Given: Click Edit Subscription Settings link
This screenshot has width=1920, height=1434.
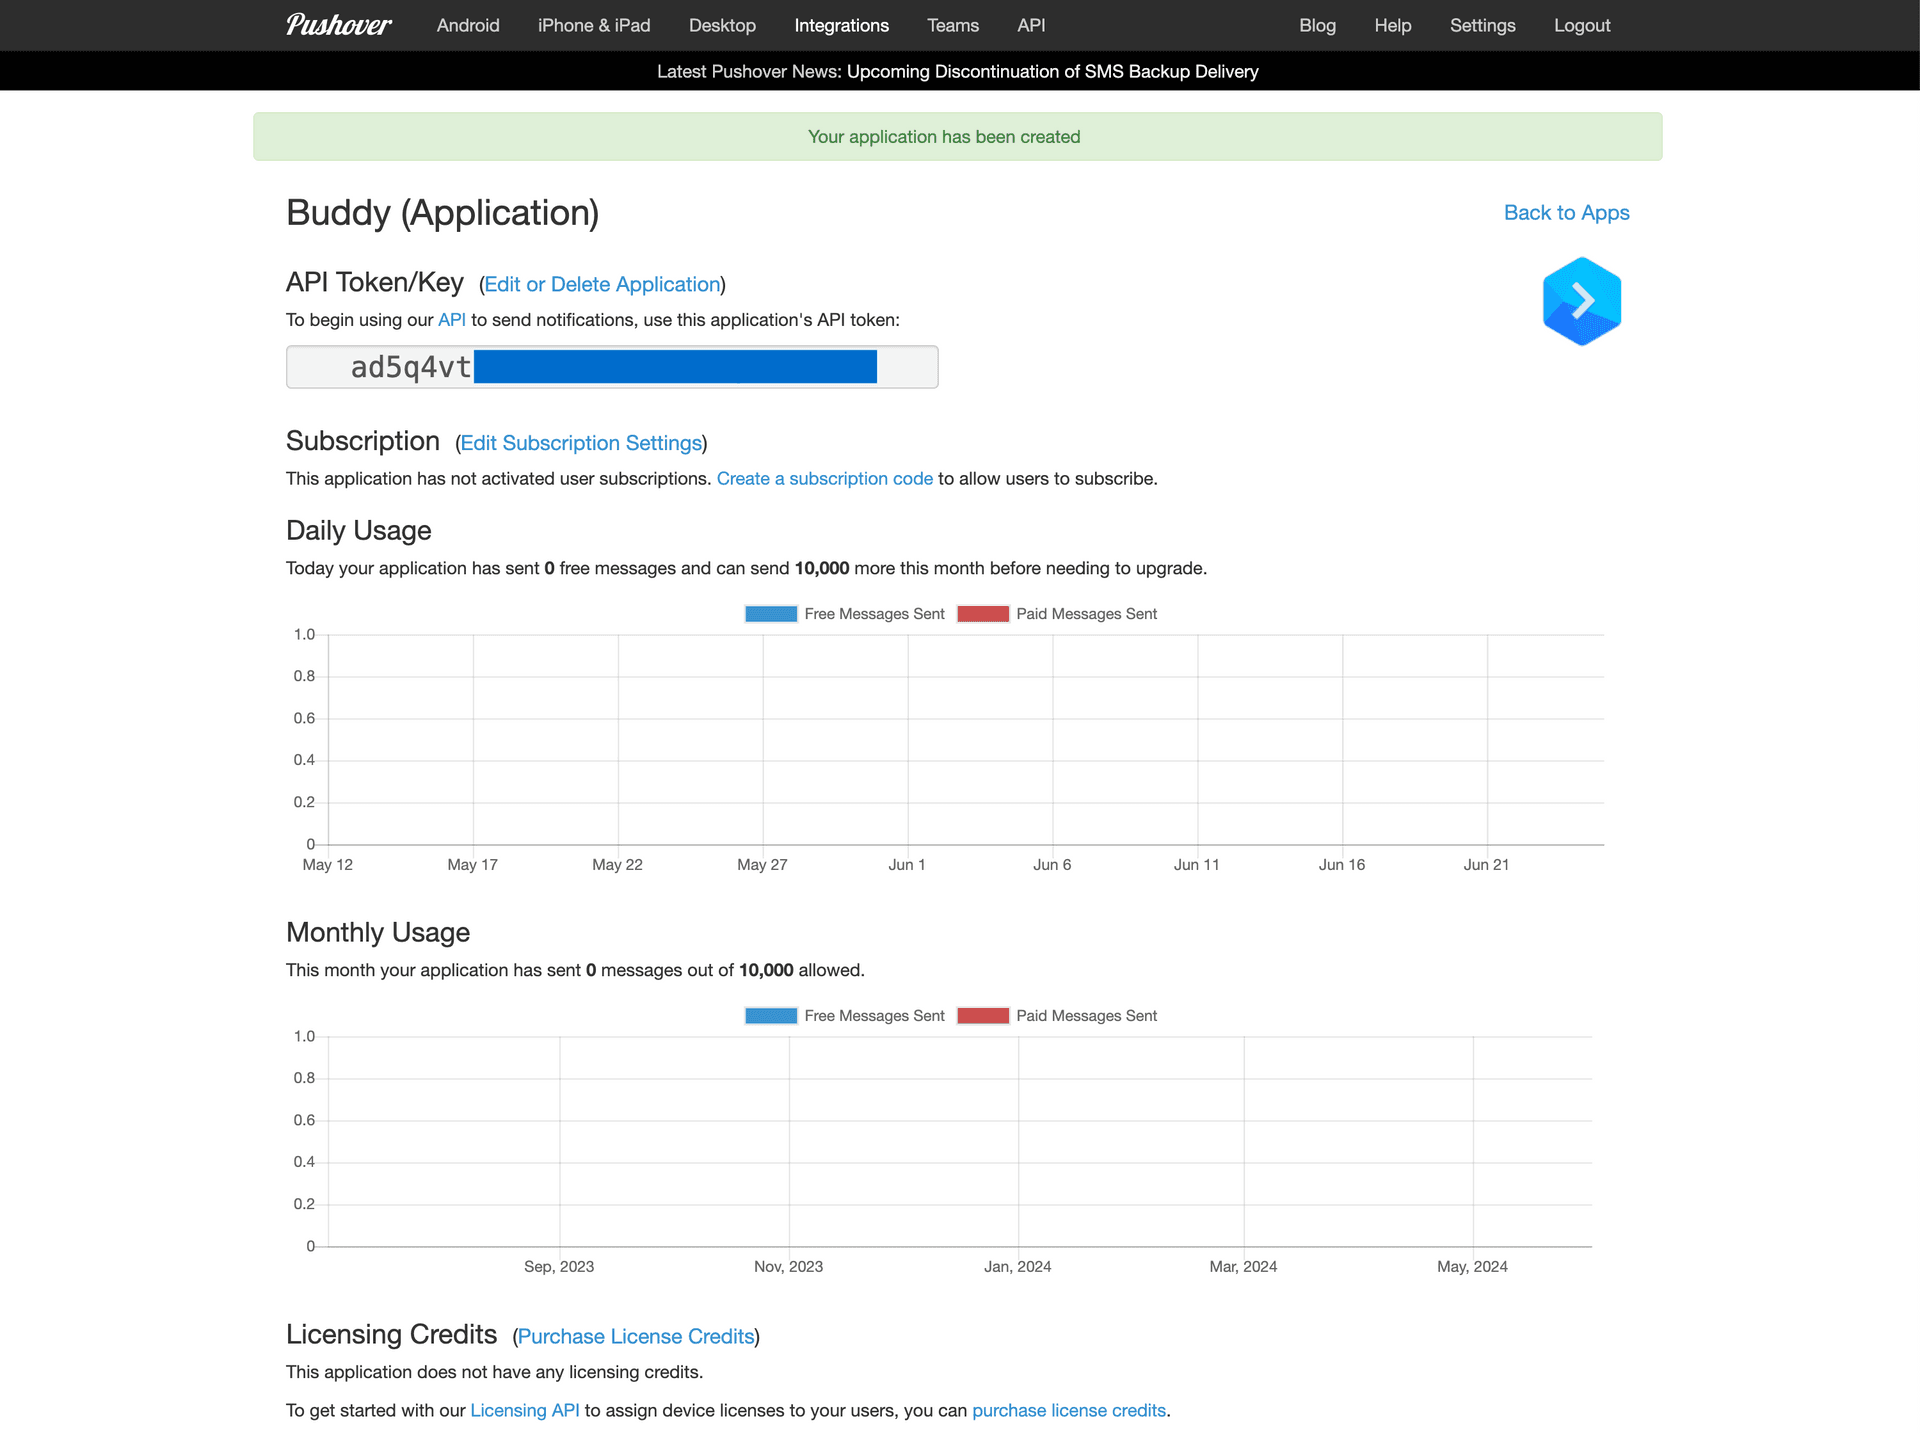Looking at the screenshot, I should [x=581, y=441].
